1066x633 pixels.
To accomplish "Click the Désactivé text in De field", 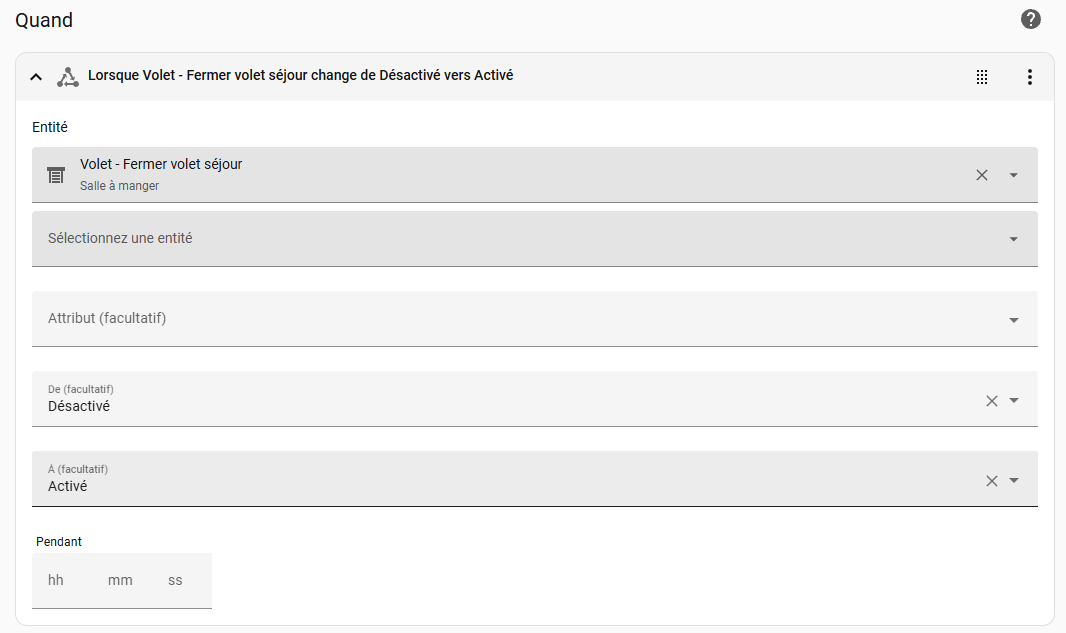I will (79, 406).
